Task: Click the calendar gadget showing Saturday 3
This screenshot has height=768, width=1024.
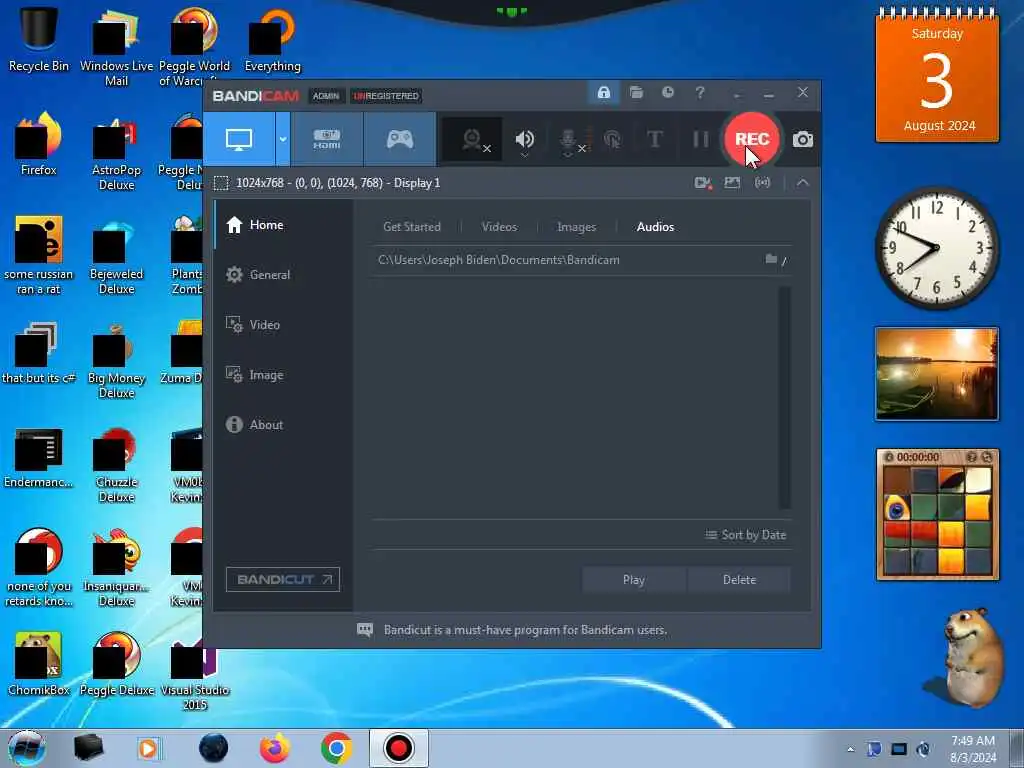Action: click(937, 76)
